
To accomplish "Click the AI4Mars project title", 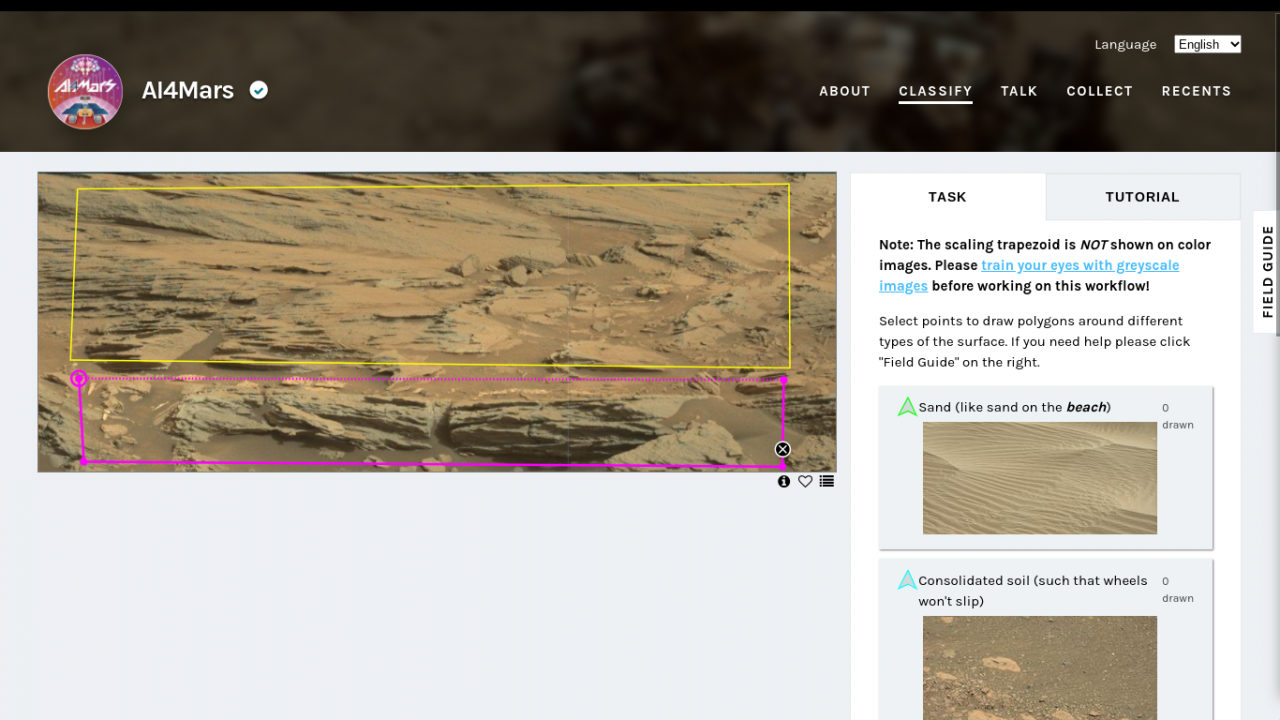I will 188,90.
